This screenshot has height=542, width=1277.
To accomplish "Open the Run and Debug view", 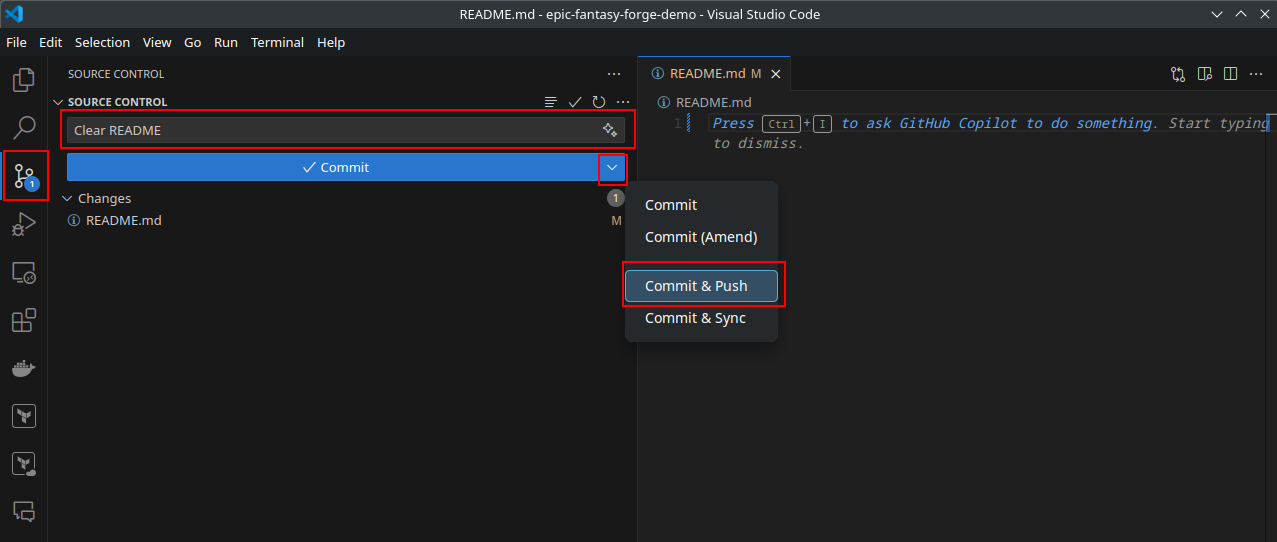I will pos(24,224).
